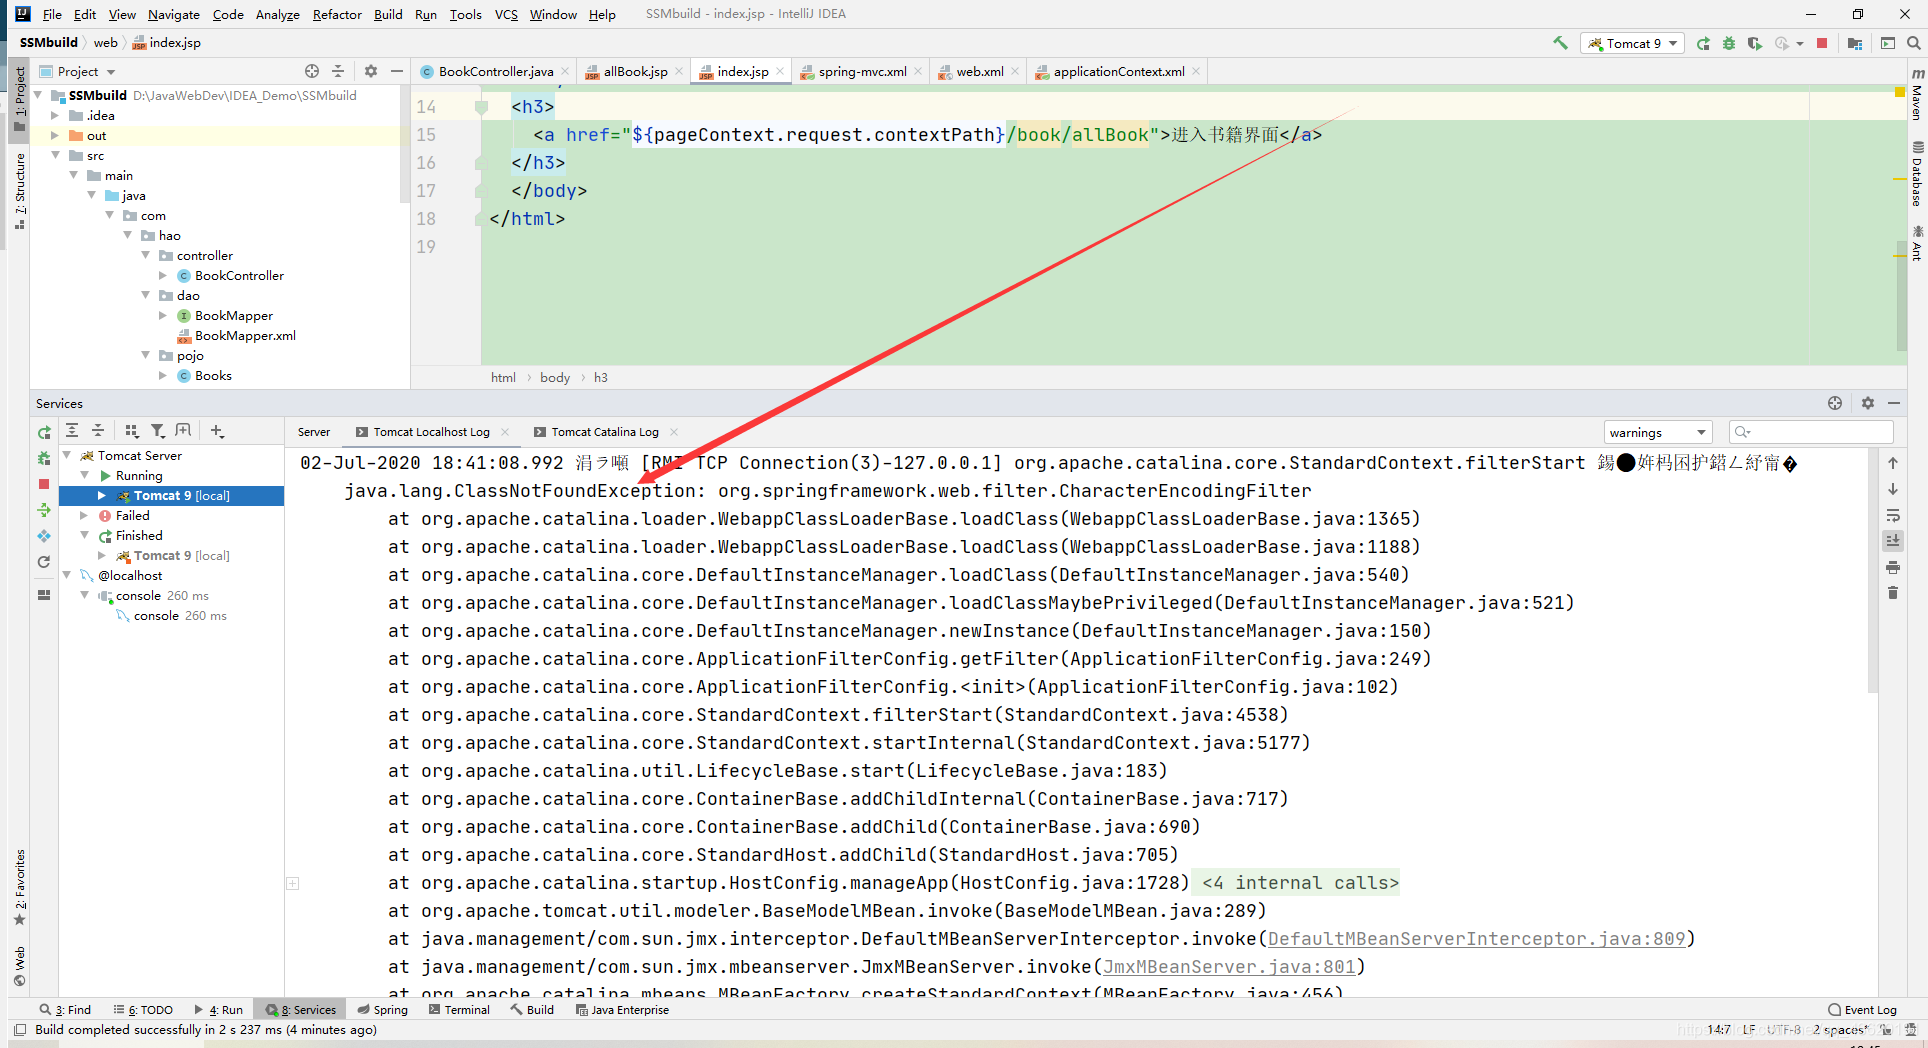The width and height of the screenshot is (1928, 1048).
Task: Rerun Tomcat 9 from the main toolbar
Action: point(1703,43)
